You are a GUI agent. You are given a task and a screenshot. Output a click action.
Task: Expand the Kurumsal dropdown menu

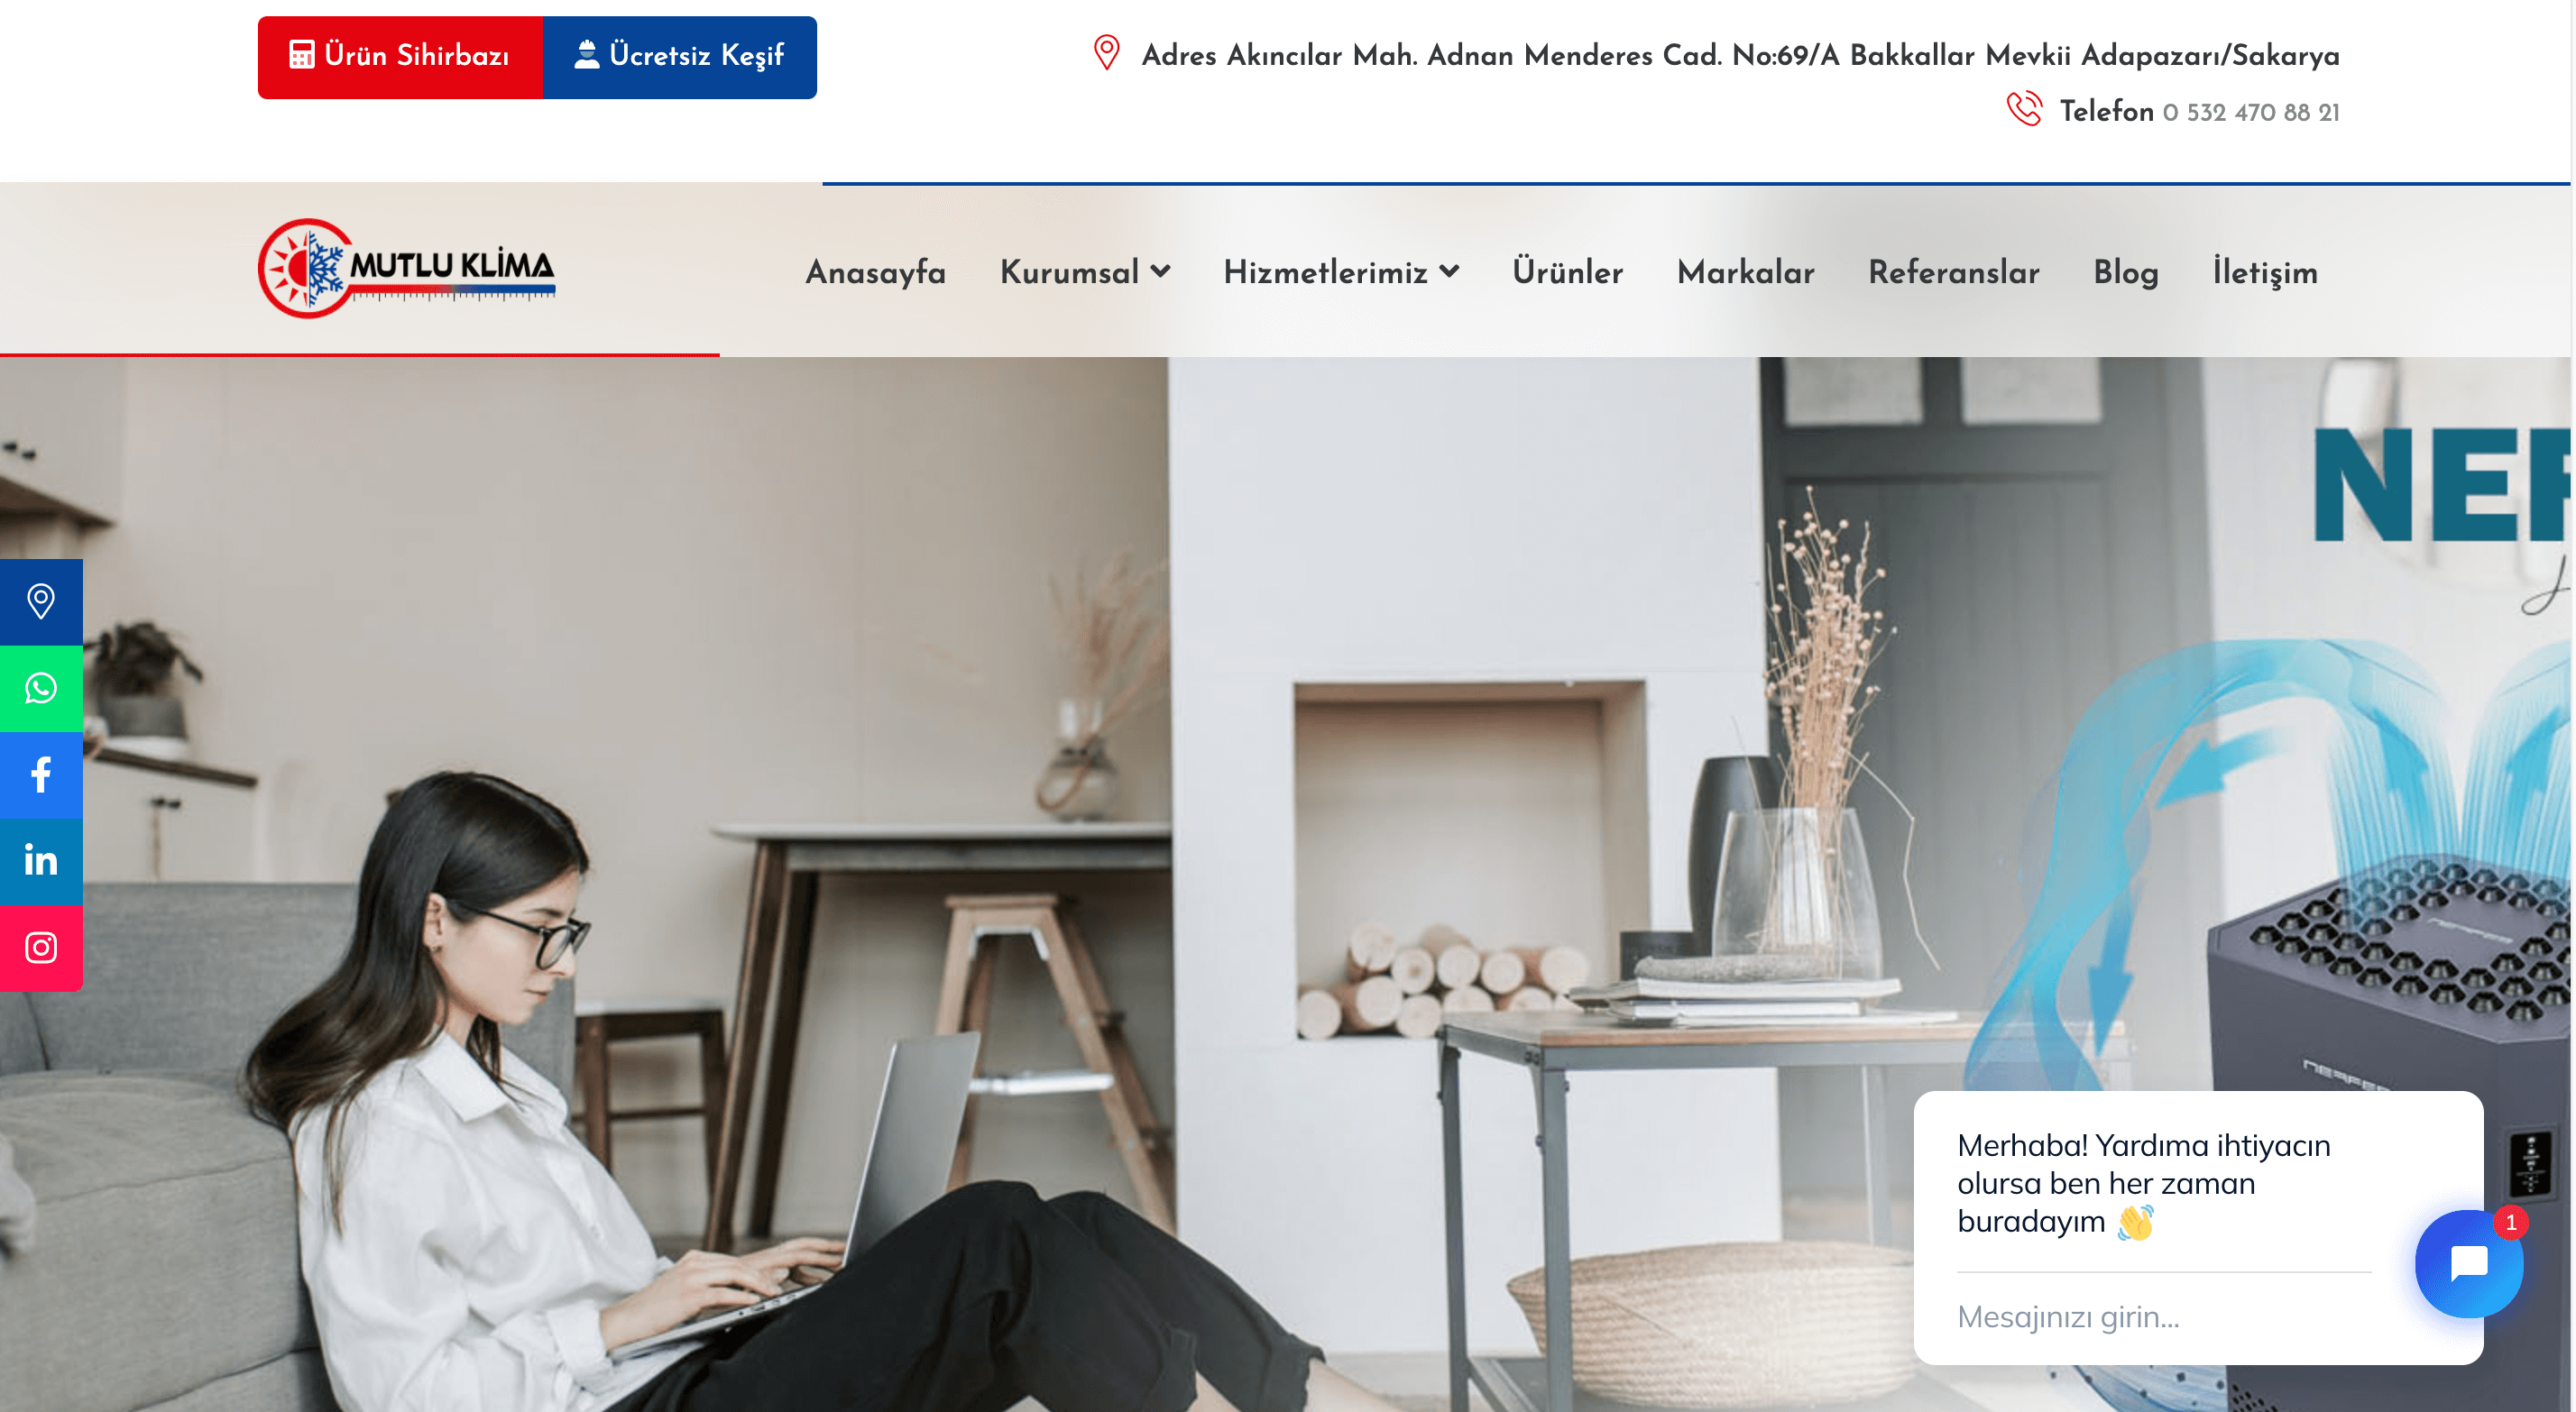click(1085, 272)
